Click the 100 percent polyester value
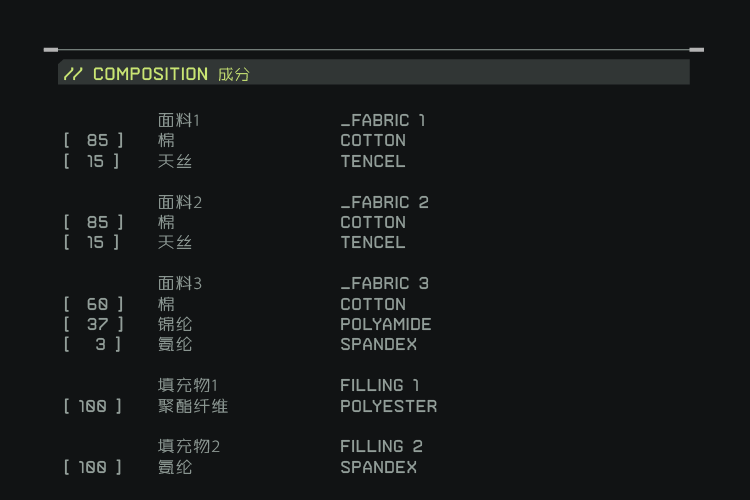 click(x=93, y=406)
